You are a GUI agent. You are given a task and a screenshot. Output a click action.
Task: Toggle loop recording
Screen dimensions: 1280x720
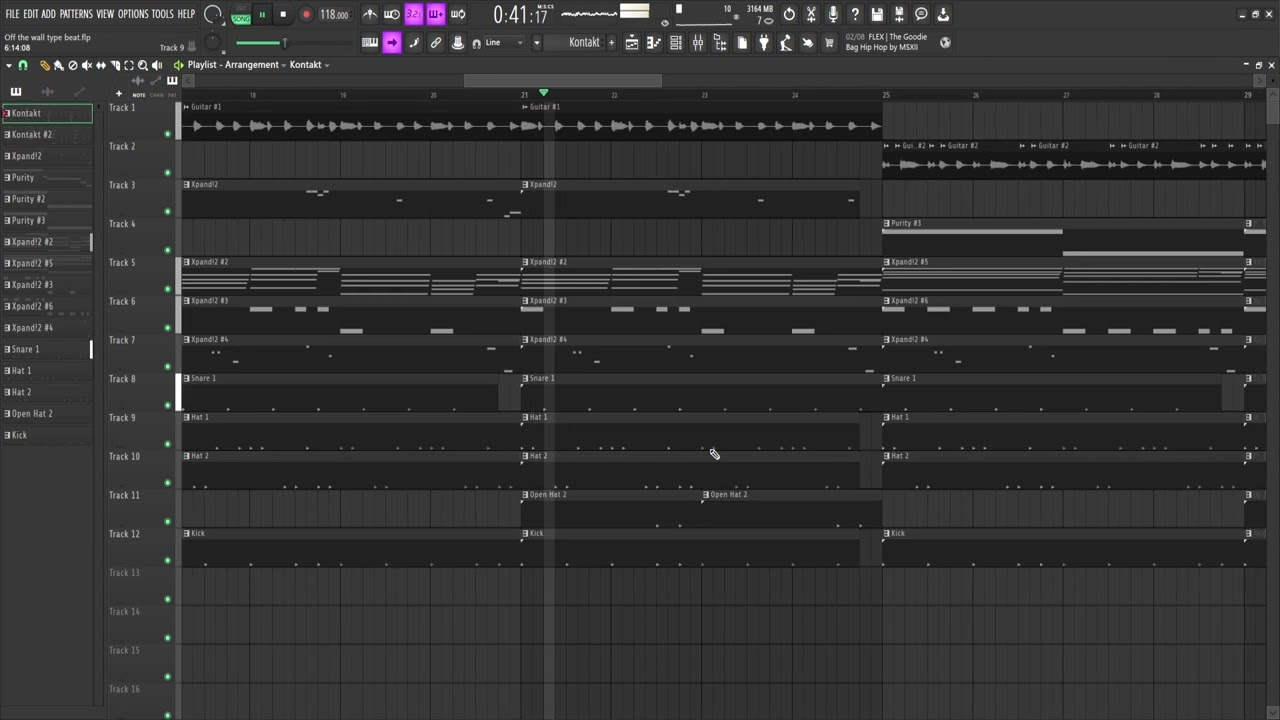pos(458,14)
